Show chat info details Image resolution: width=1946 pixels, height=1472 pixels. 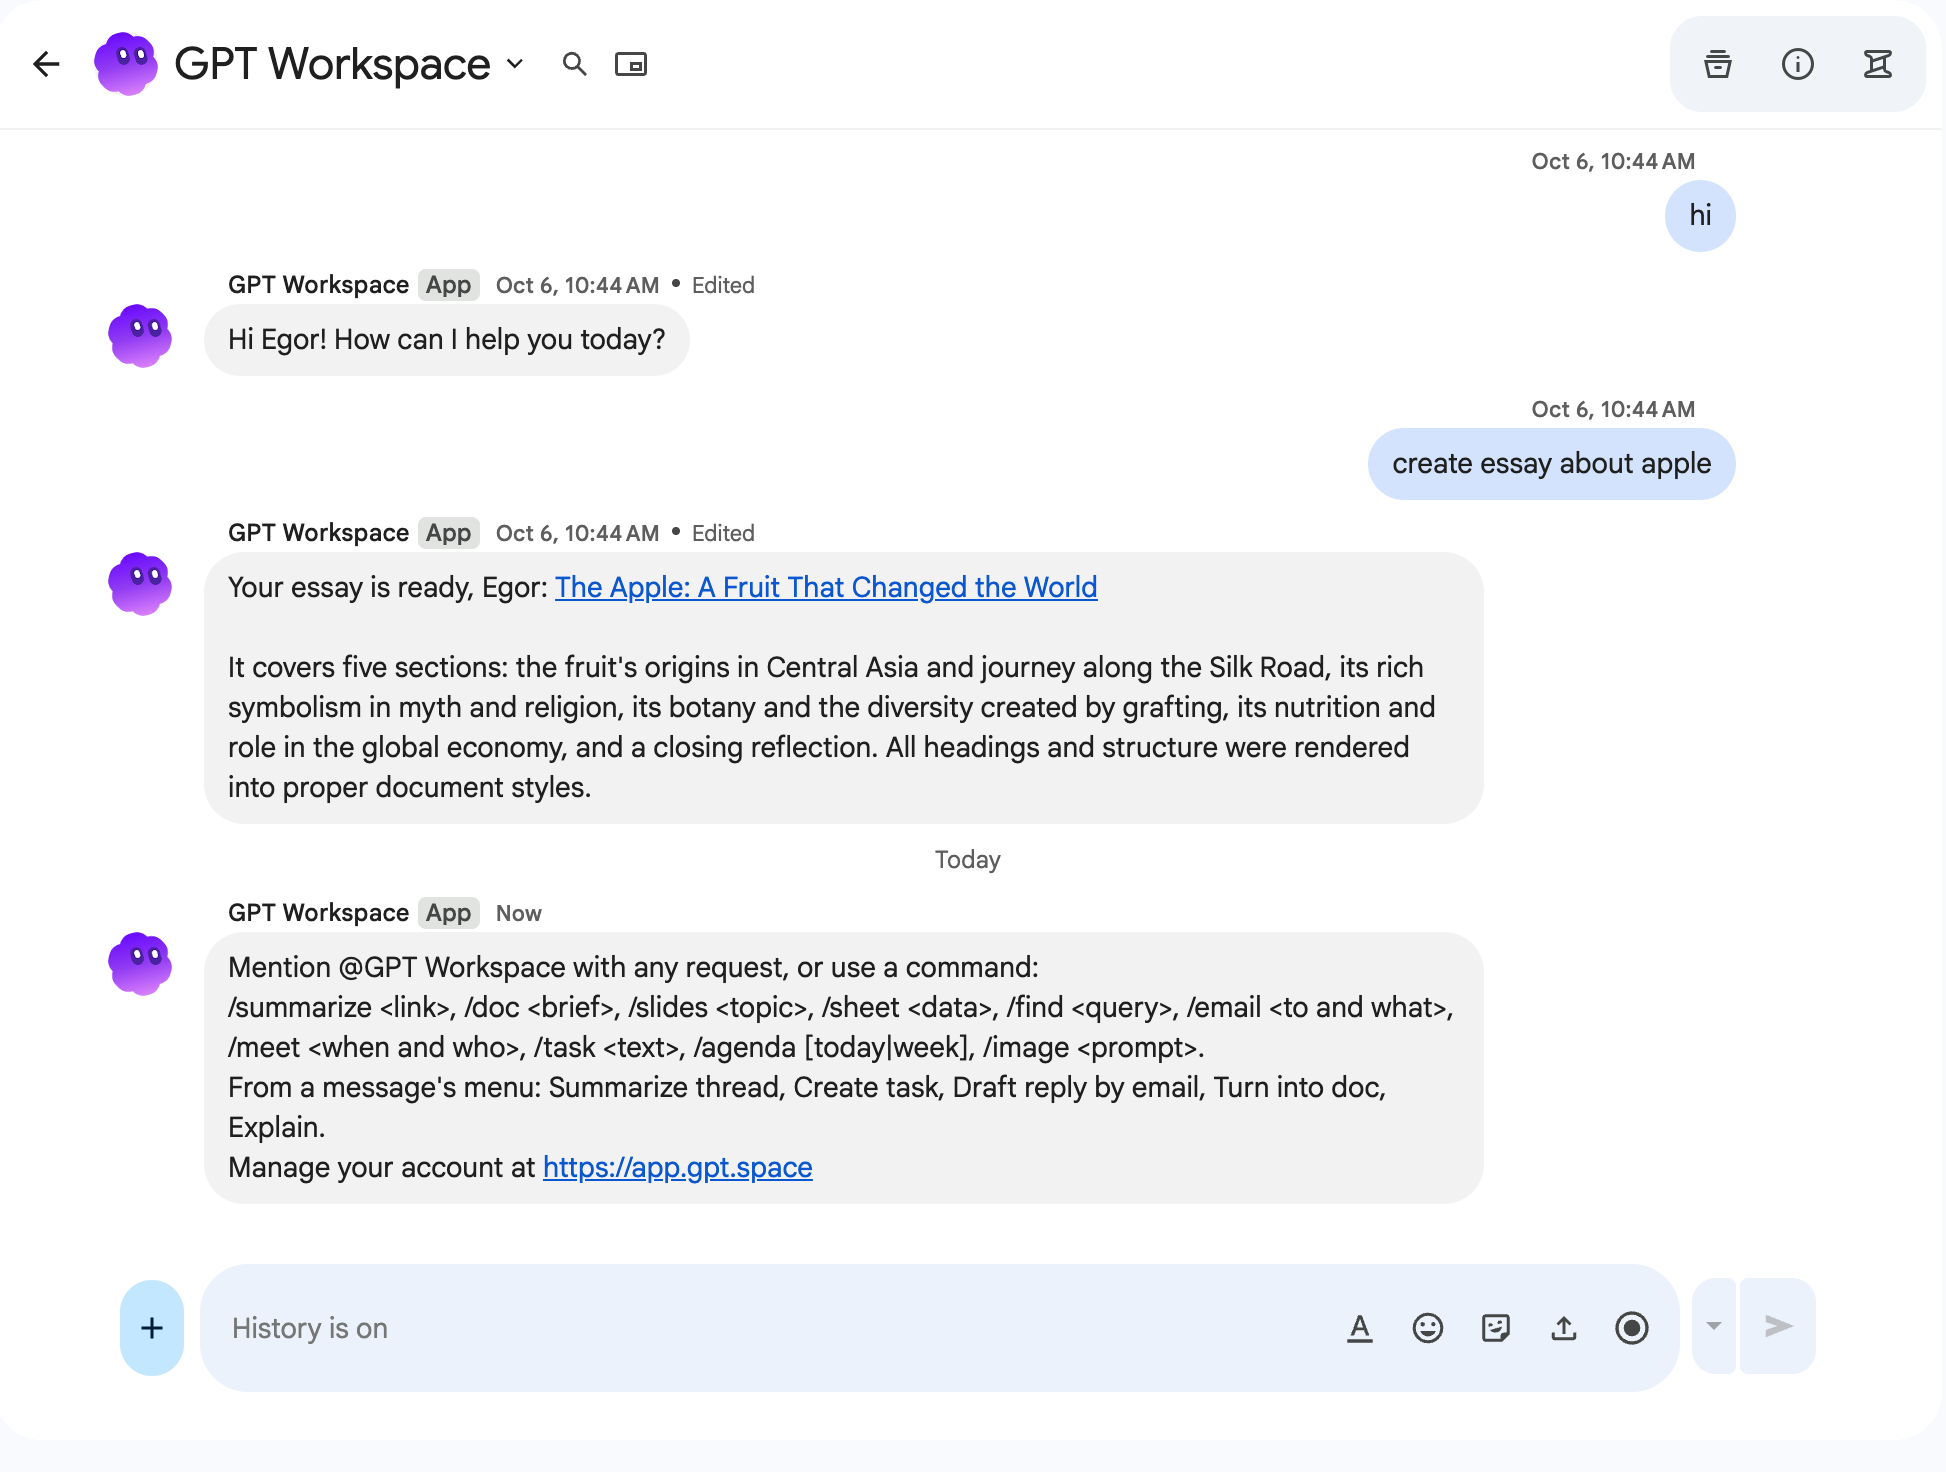pos(1798,65)
